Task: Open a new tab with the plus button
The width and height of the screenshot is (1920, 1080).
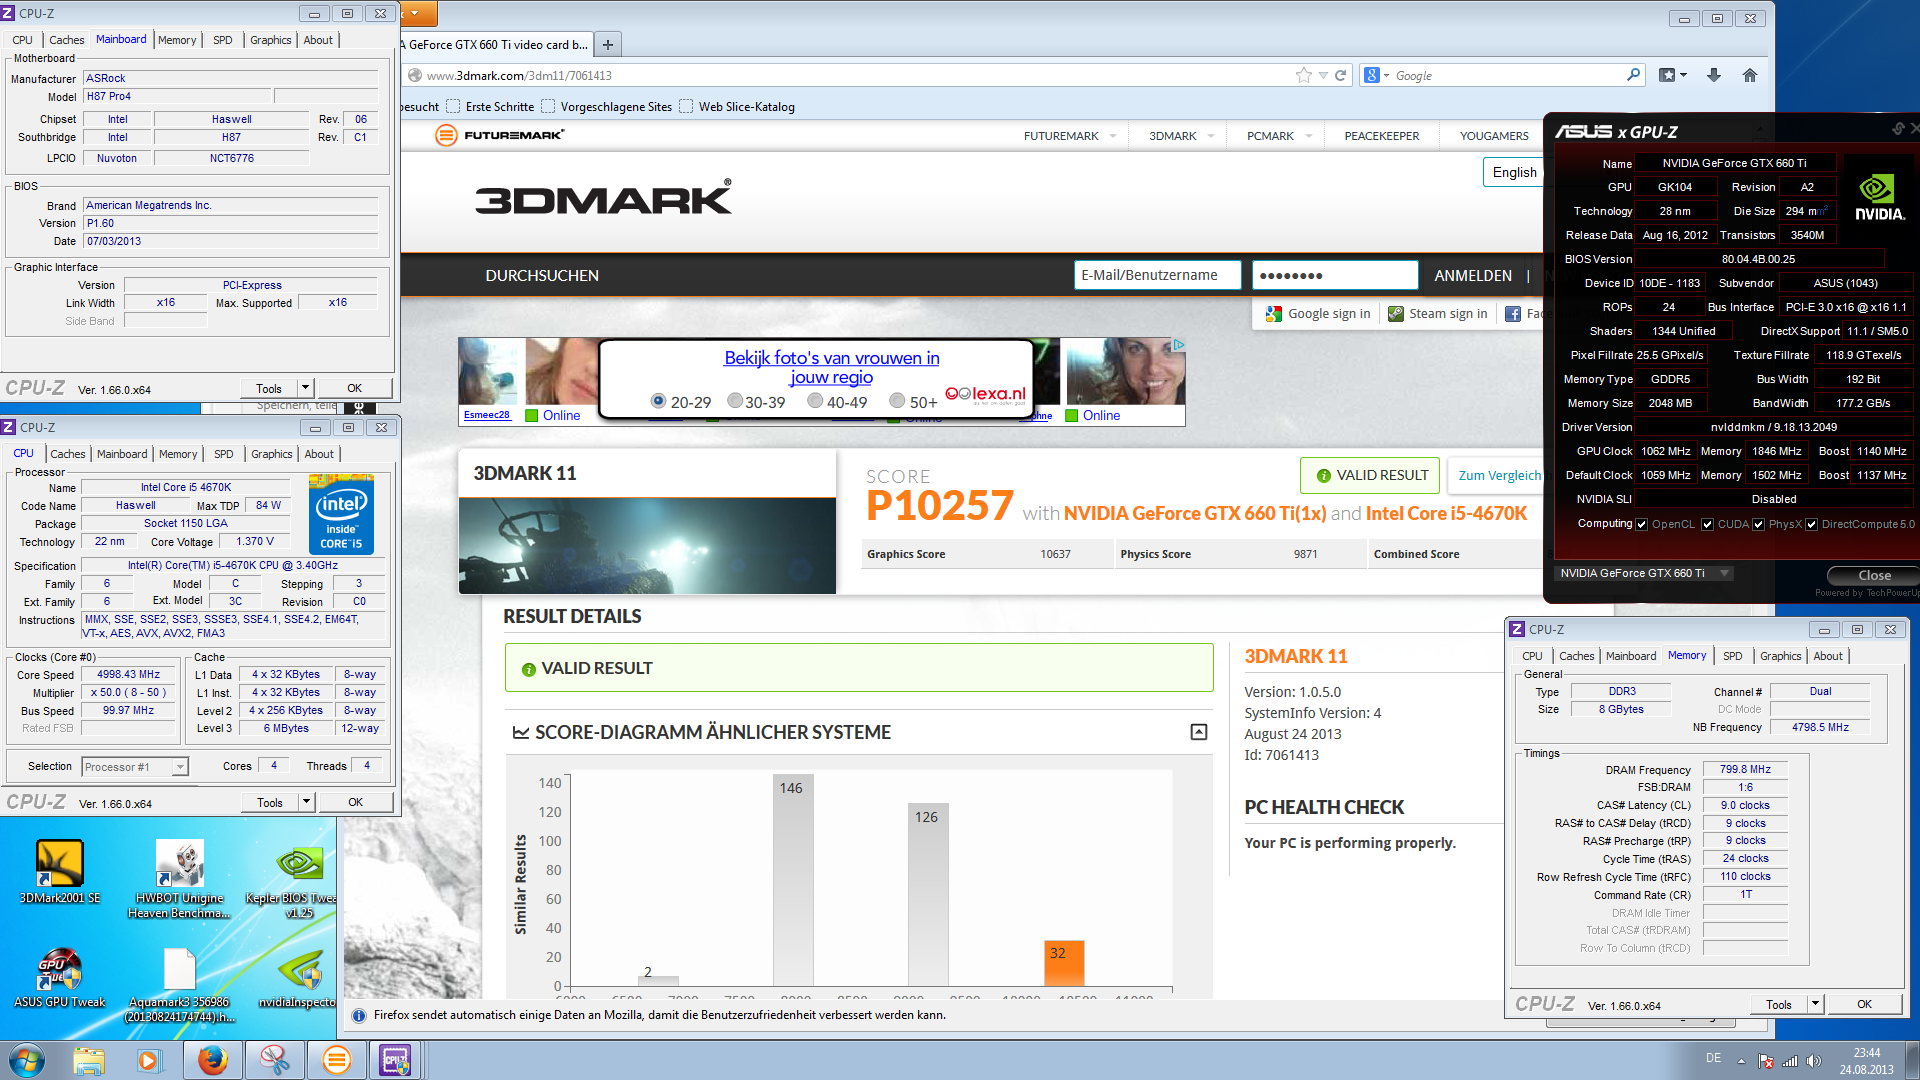Action: [x=607, y=44]
